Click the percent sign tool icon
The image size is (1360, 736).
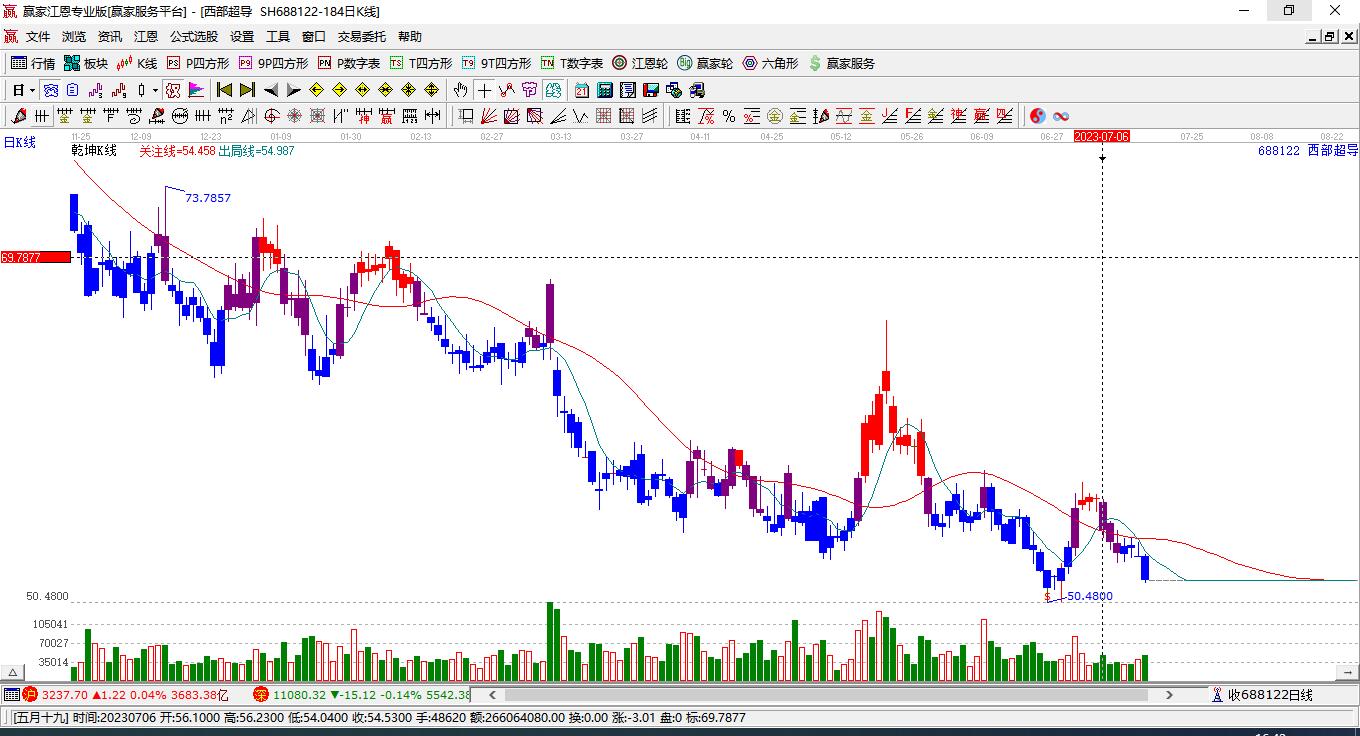[x=729, y=116]
